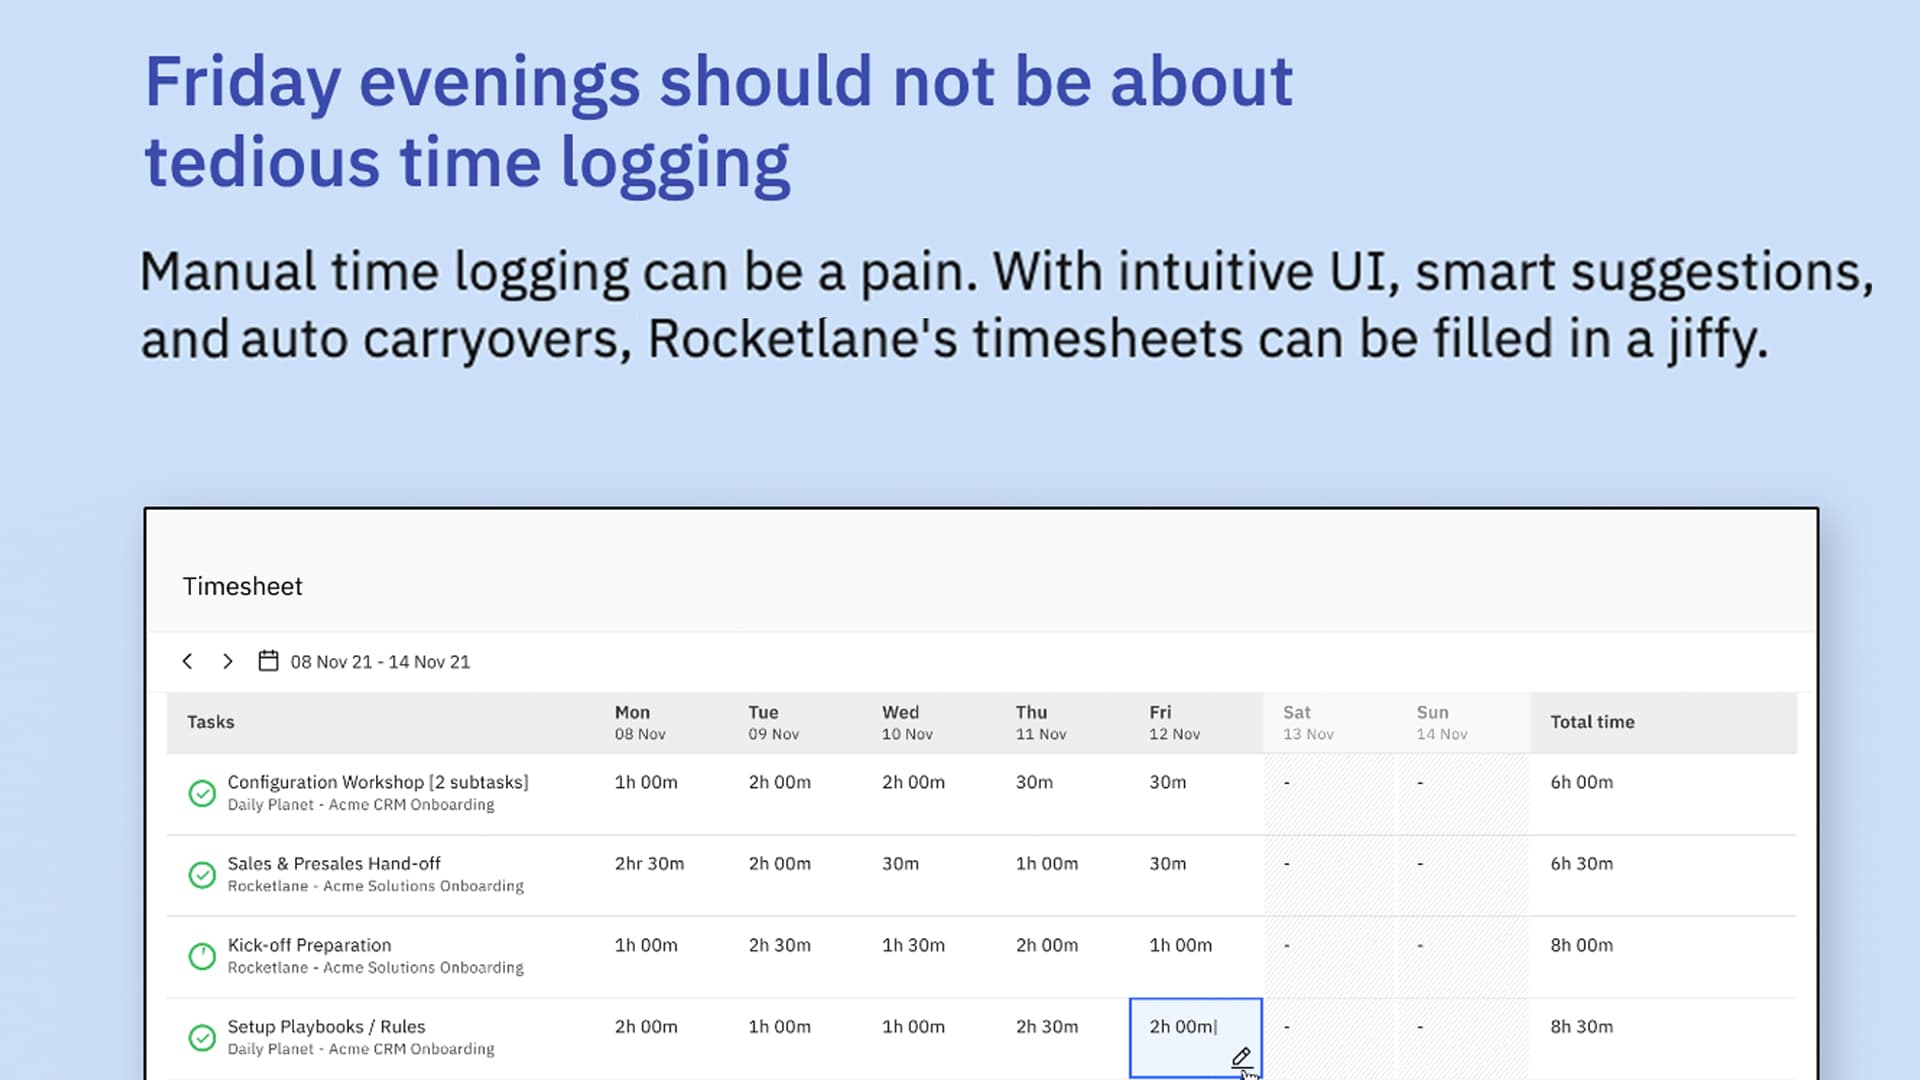Image resolution: width=1920 pixels, height=1080 pixels.
Task: Click the Sat 13 Nov column header
Action: 1308,722
